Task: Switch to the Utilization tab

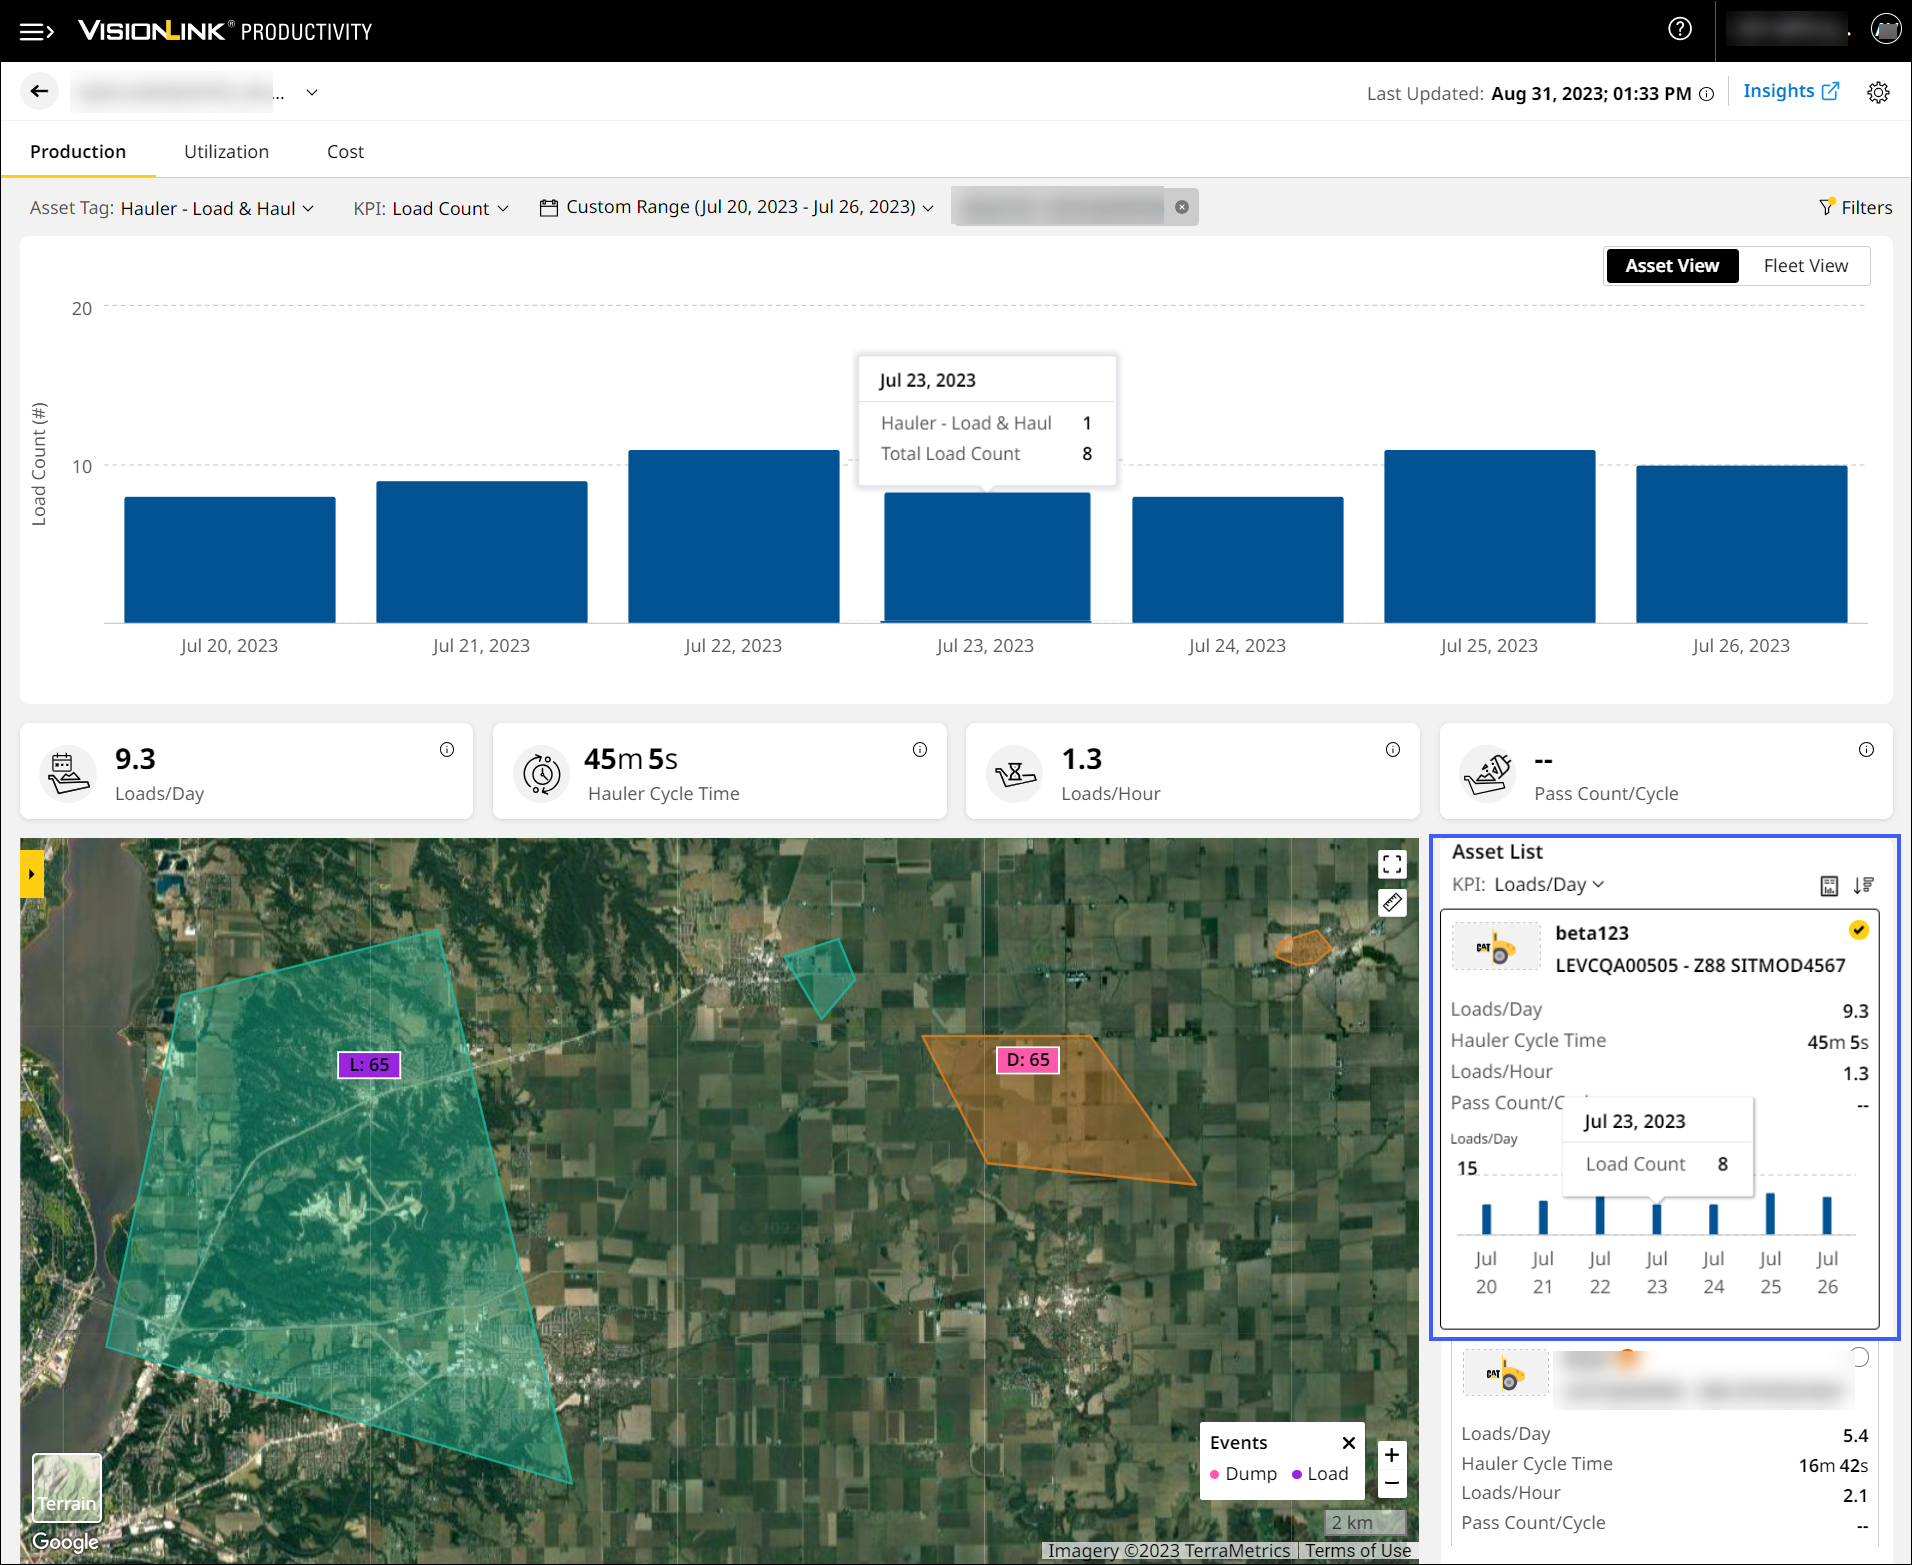Action: pyautogui.click(x=226, y=152)
